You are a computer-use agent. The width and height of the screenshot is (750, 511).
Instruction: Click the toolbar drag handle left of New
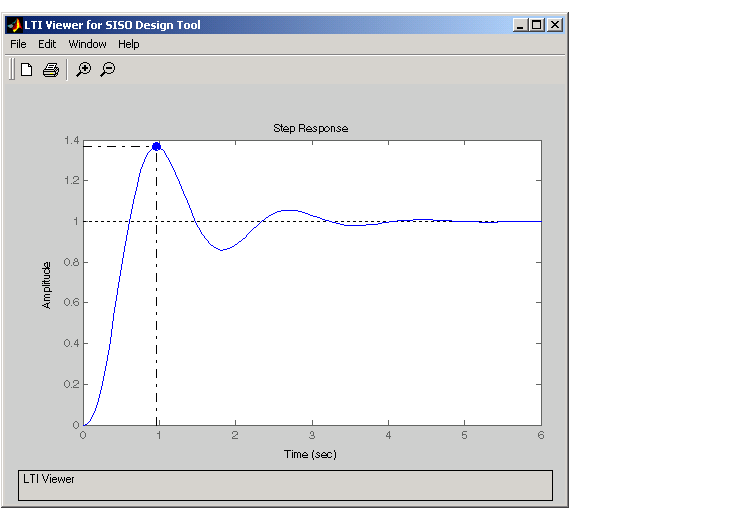click(x=12, y=70)
